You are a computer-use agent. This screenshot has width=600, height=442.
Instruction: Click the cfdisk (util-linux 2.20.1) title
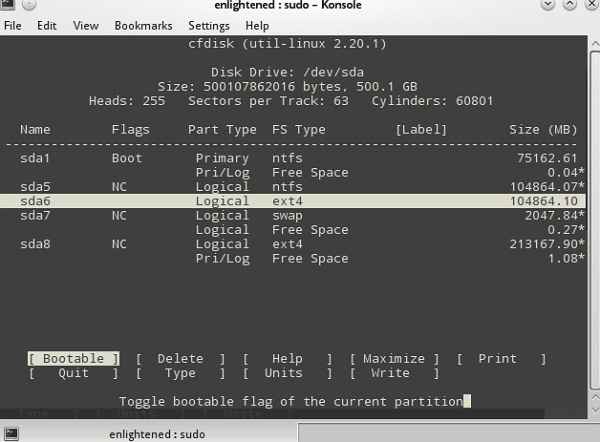coord(287,44)
